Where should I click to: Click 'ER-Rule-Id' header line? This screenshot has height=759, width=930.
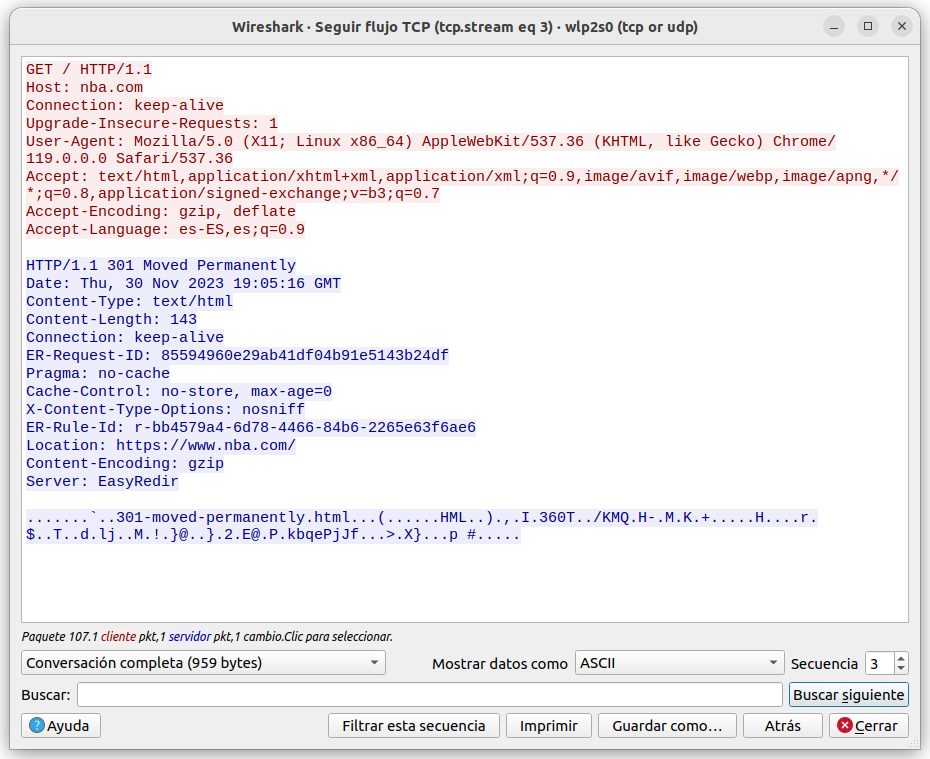251,427
